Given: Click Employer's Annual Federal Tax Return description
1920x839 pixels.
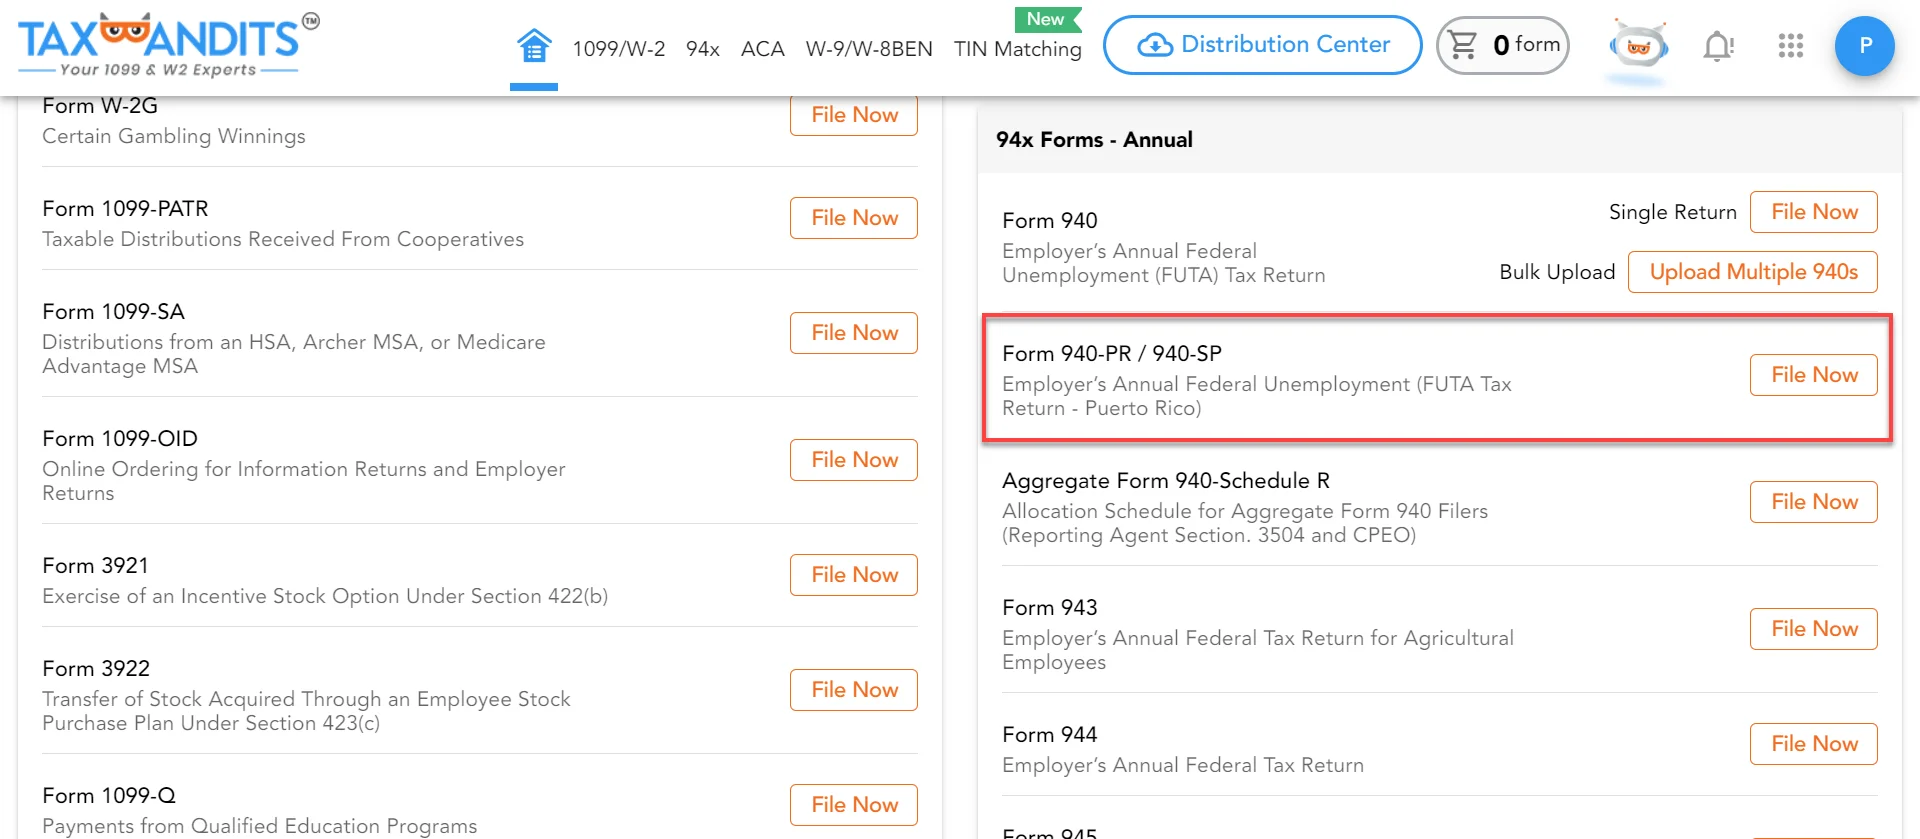Looking at the screenshot, I should click(x=1183, y=765).
